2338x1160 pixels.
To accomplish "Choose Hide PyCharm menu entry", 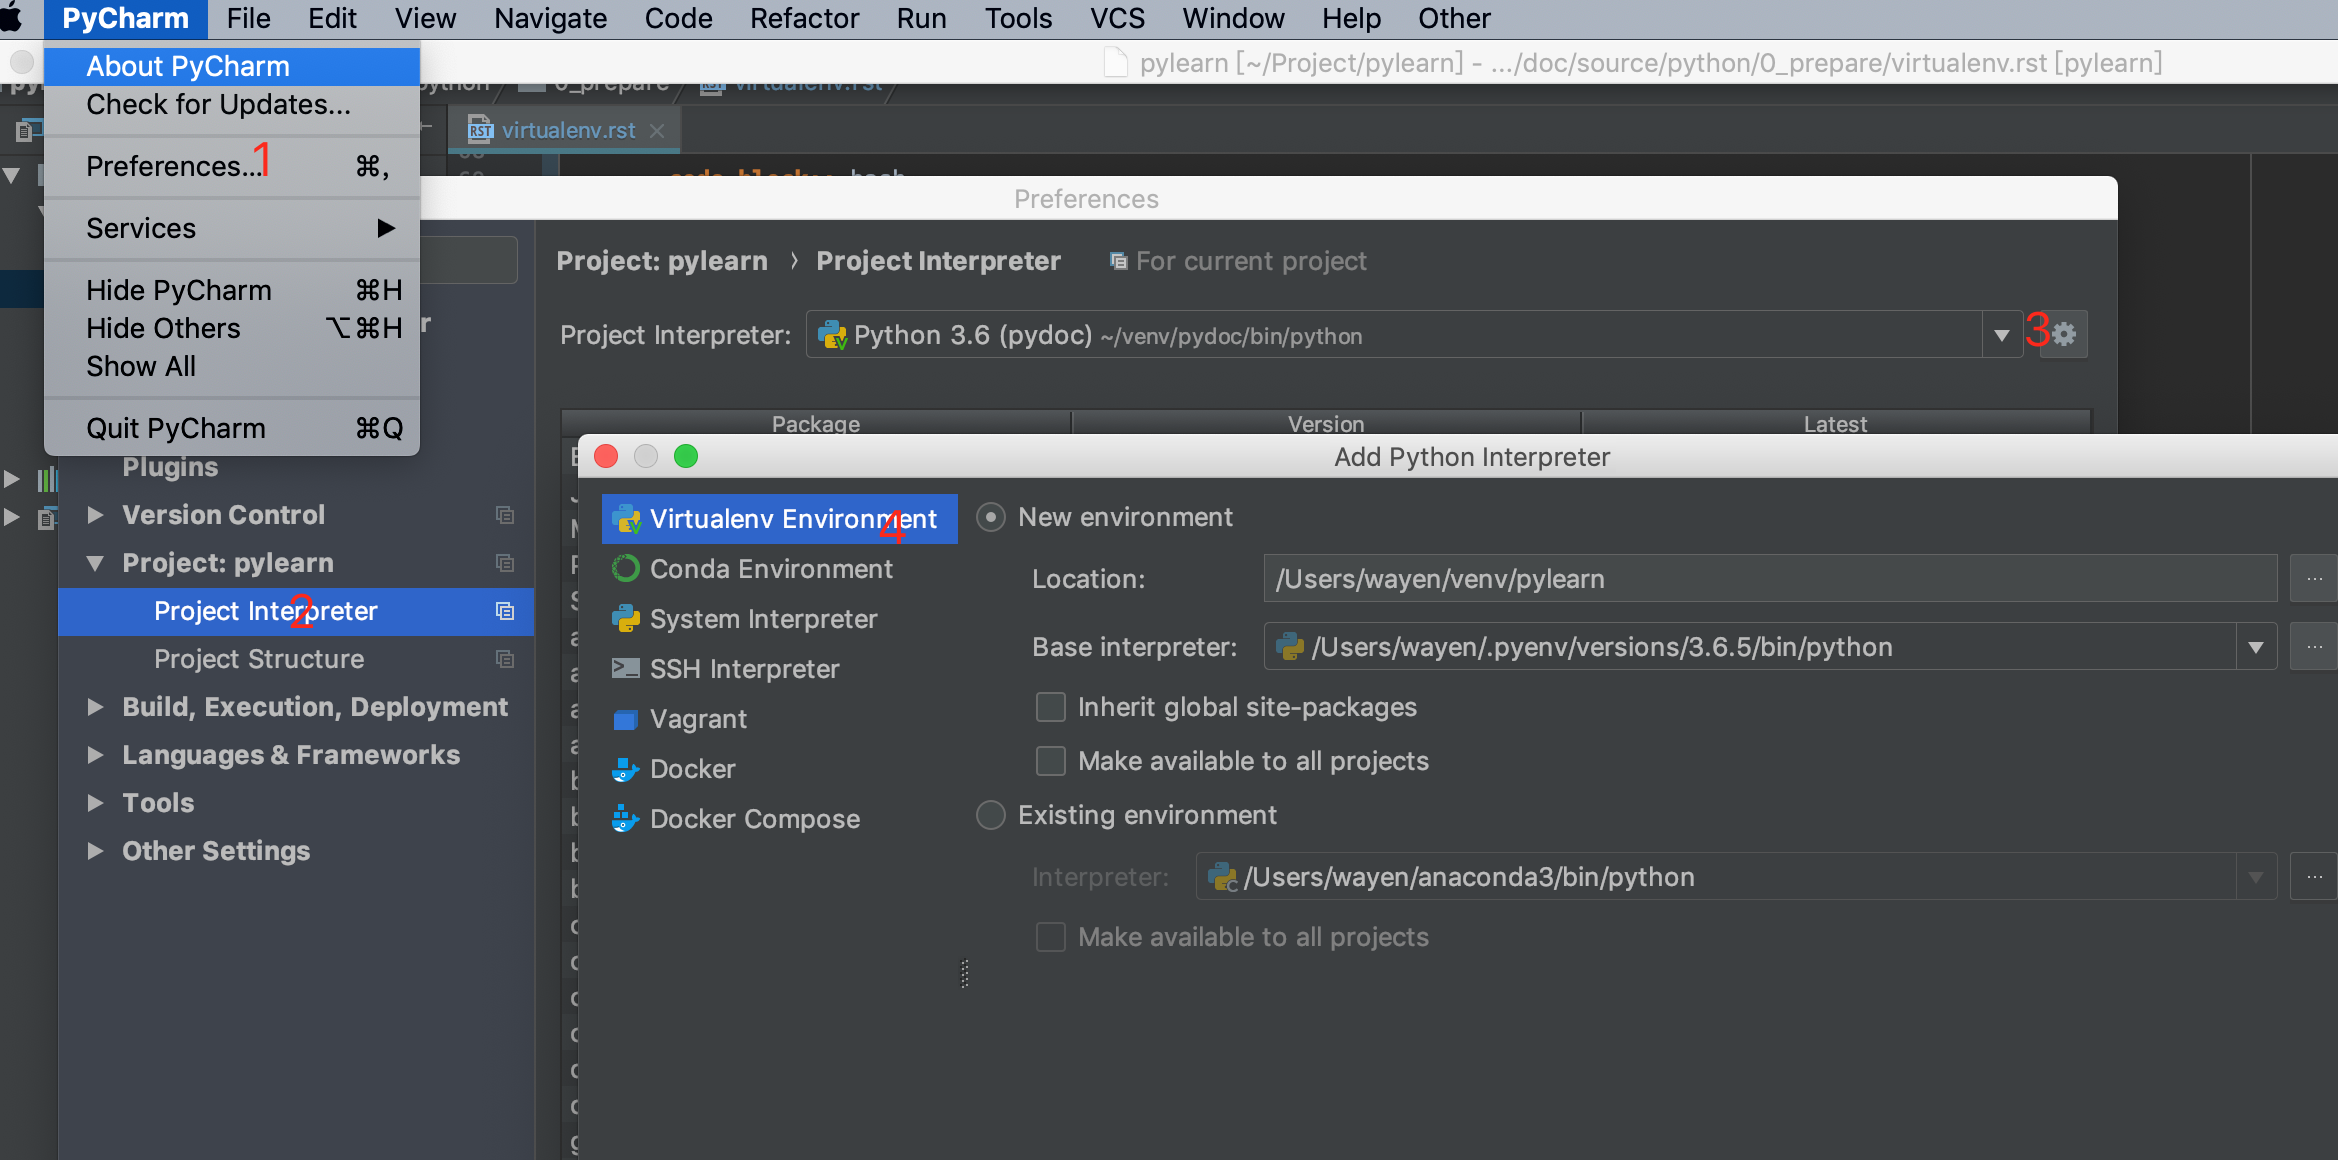I will (232, 290).
